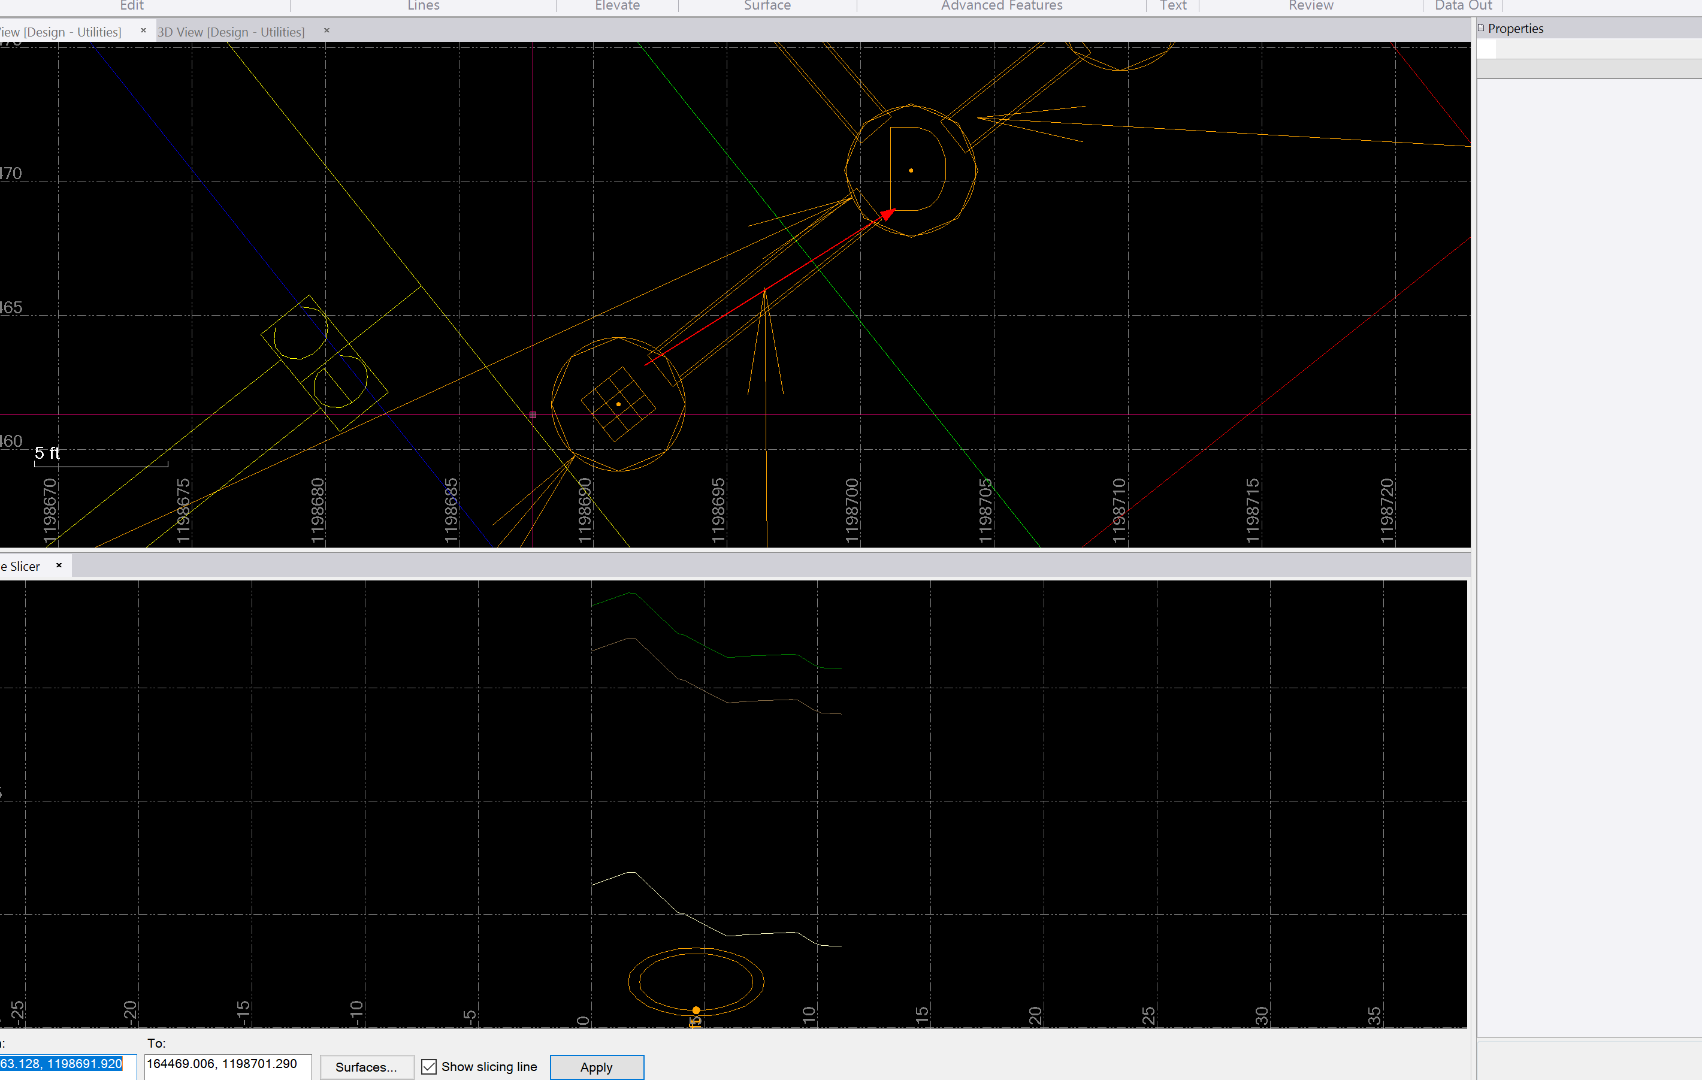Viewport: 1702px width, 1080px height.
Task: Activate the Plan View [Design - Utilities] tab
Action: [60, 32]
